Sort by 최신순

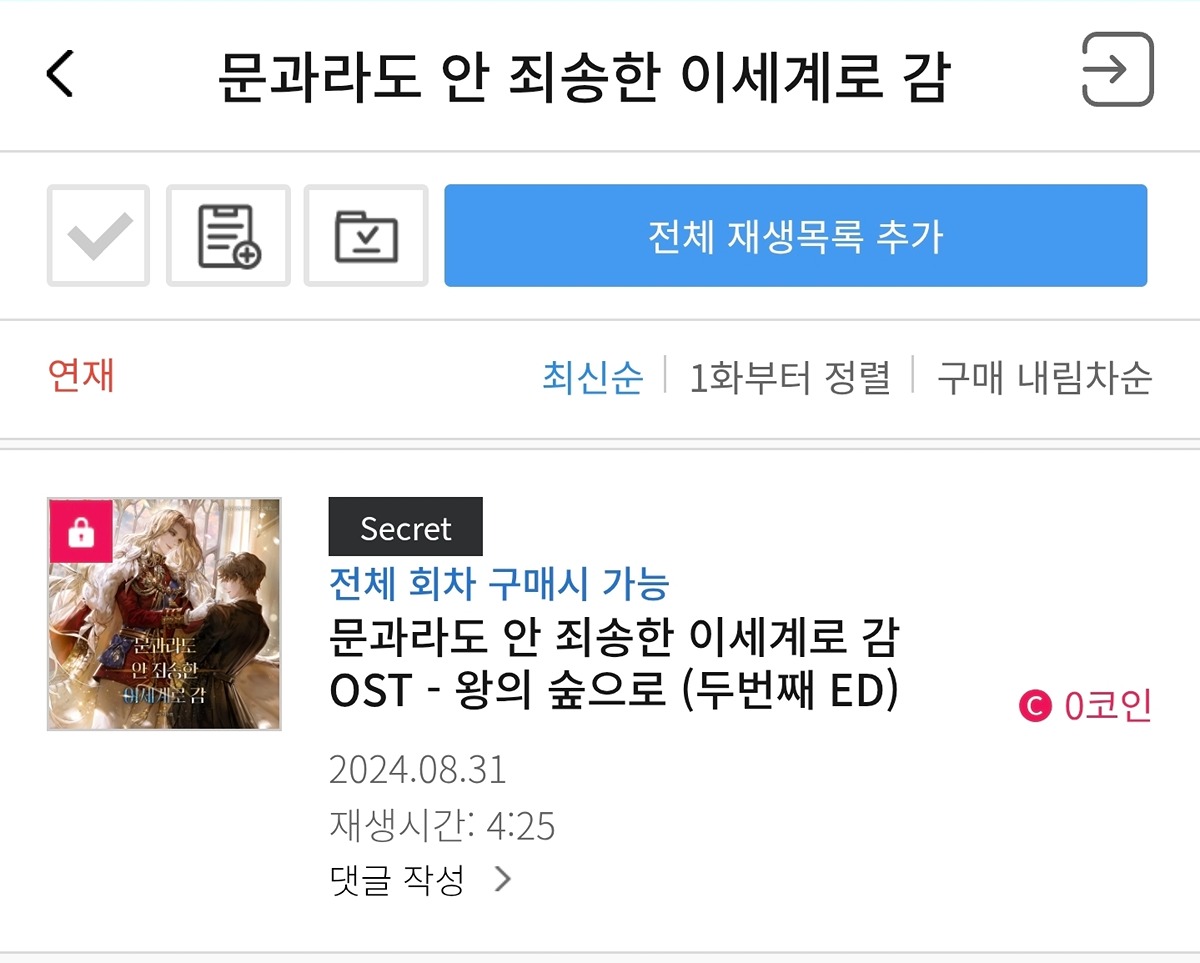click(593, 378)
